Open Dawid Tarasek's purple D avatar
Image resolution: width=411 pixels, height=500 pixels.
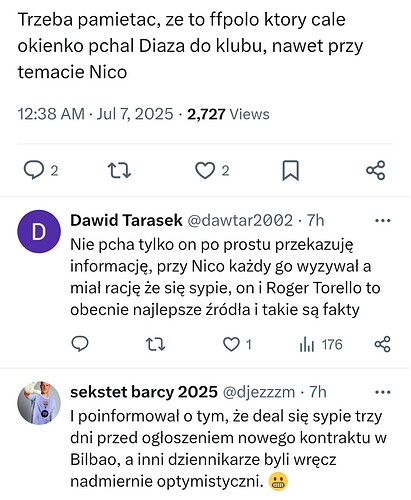(39, 231)
